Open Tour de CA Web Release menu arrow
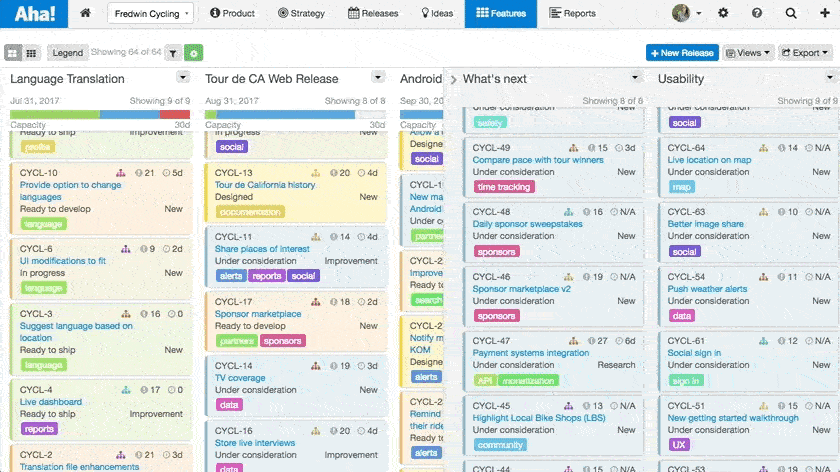Image resolution: width=840 pixels, height=472 pixels. point(378,78)
